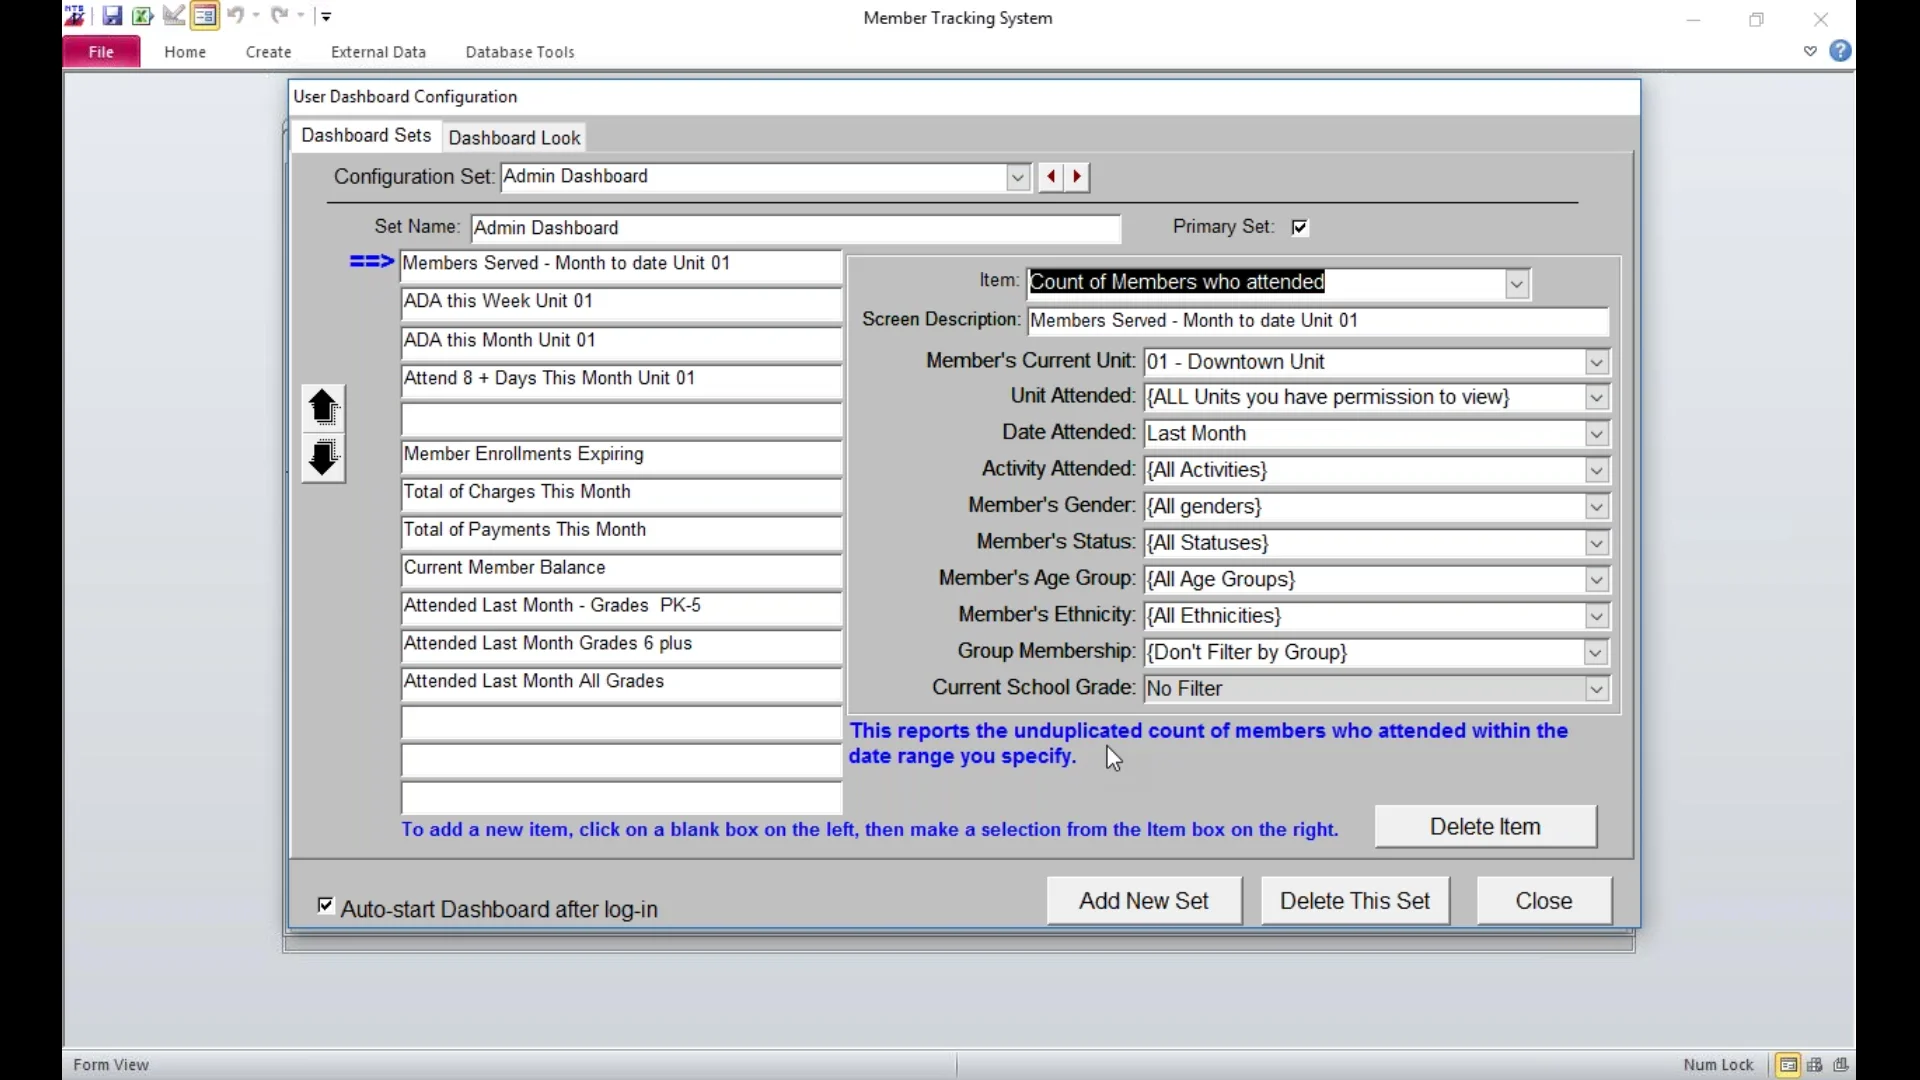The width and height of the screenshot is (1920, 1080).
Task: Click the highlighted Form View status bar icon
Action: click(x=1790, y=1065)
